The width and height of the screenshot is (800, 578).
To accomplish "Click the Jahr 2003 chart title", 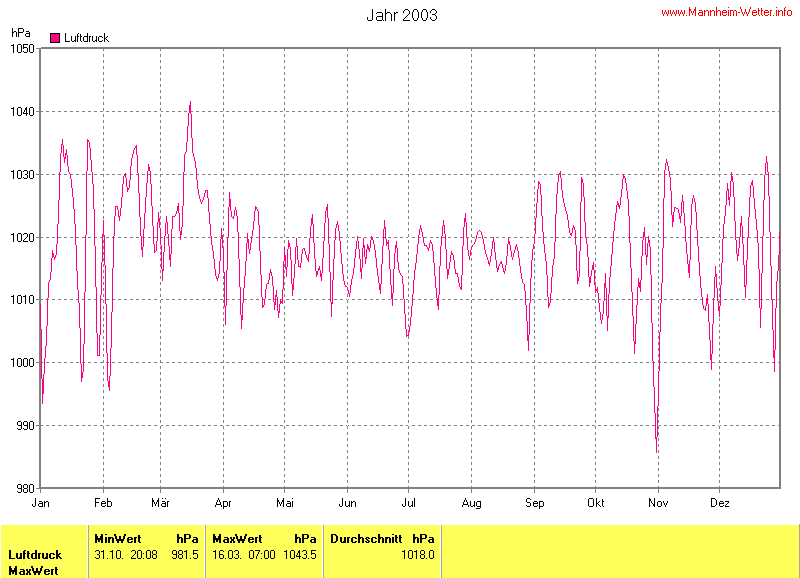I will click(401, 16).
